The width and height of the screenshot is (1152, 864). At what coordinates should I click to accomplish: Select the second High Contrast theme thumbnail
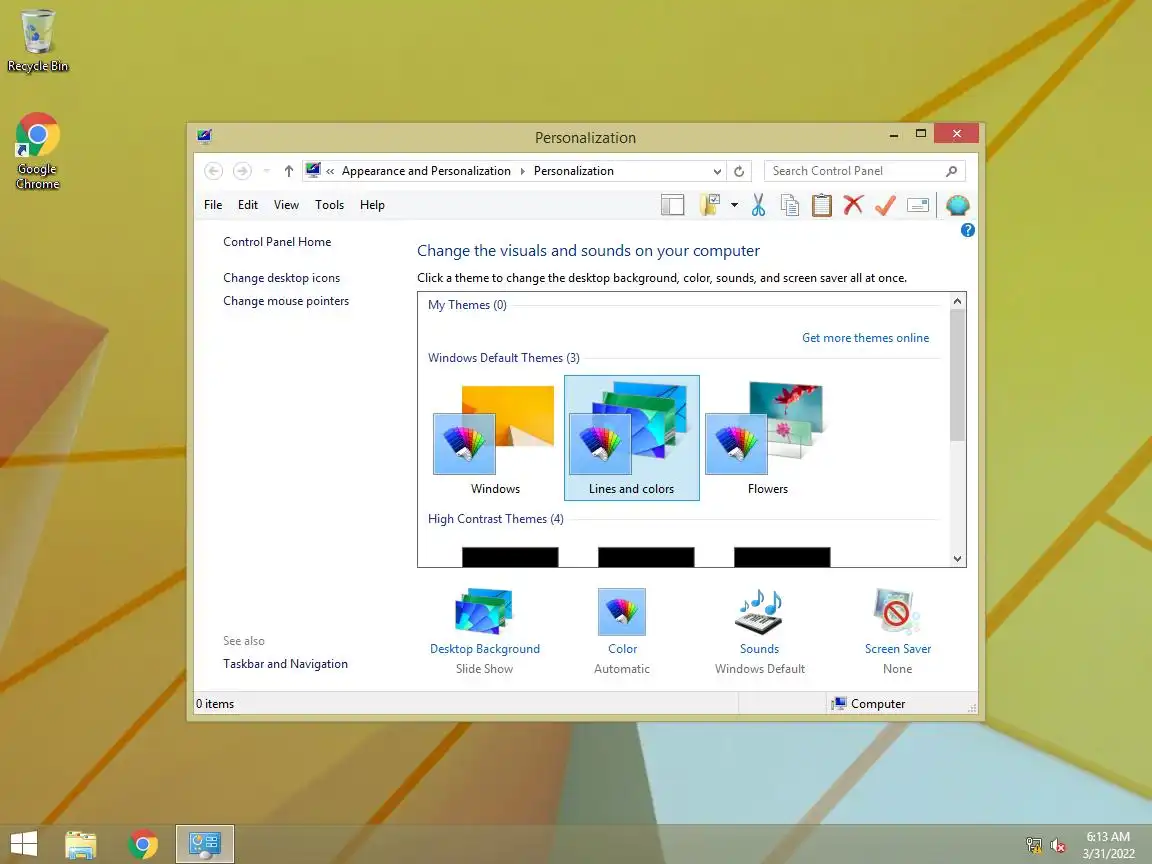pos(646,557)
